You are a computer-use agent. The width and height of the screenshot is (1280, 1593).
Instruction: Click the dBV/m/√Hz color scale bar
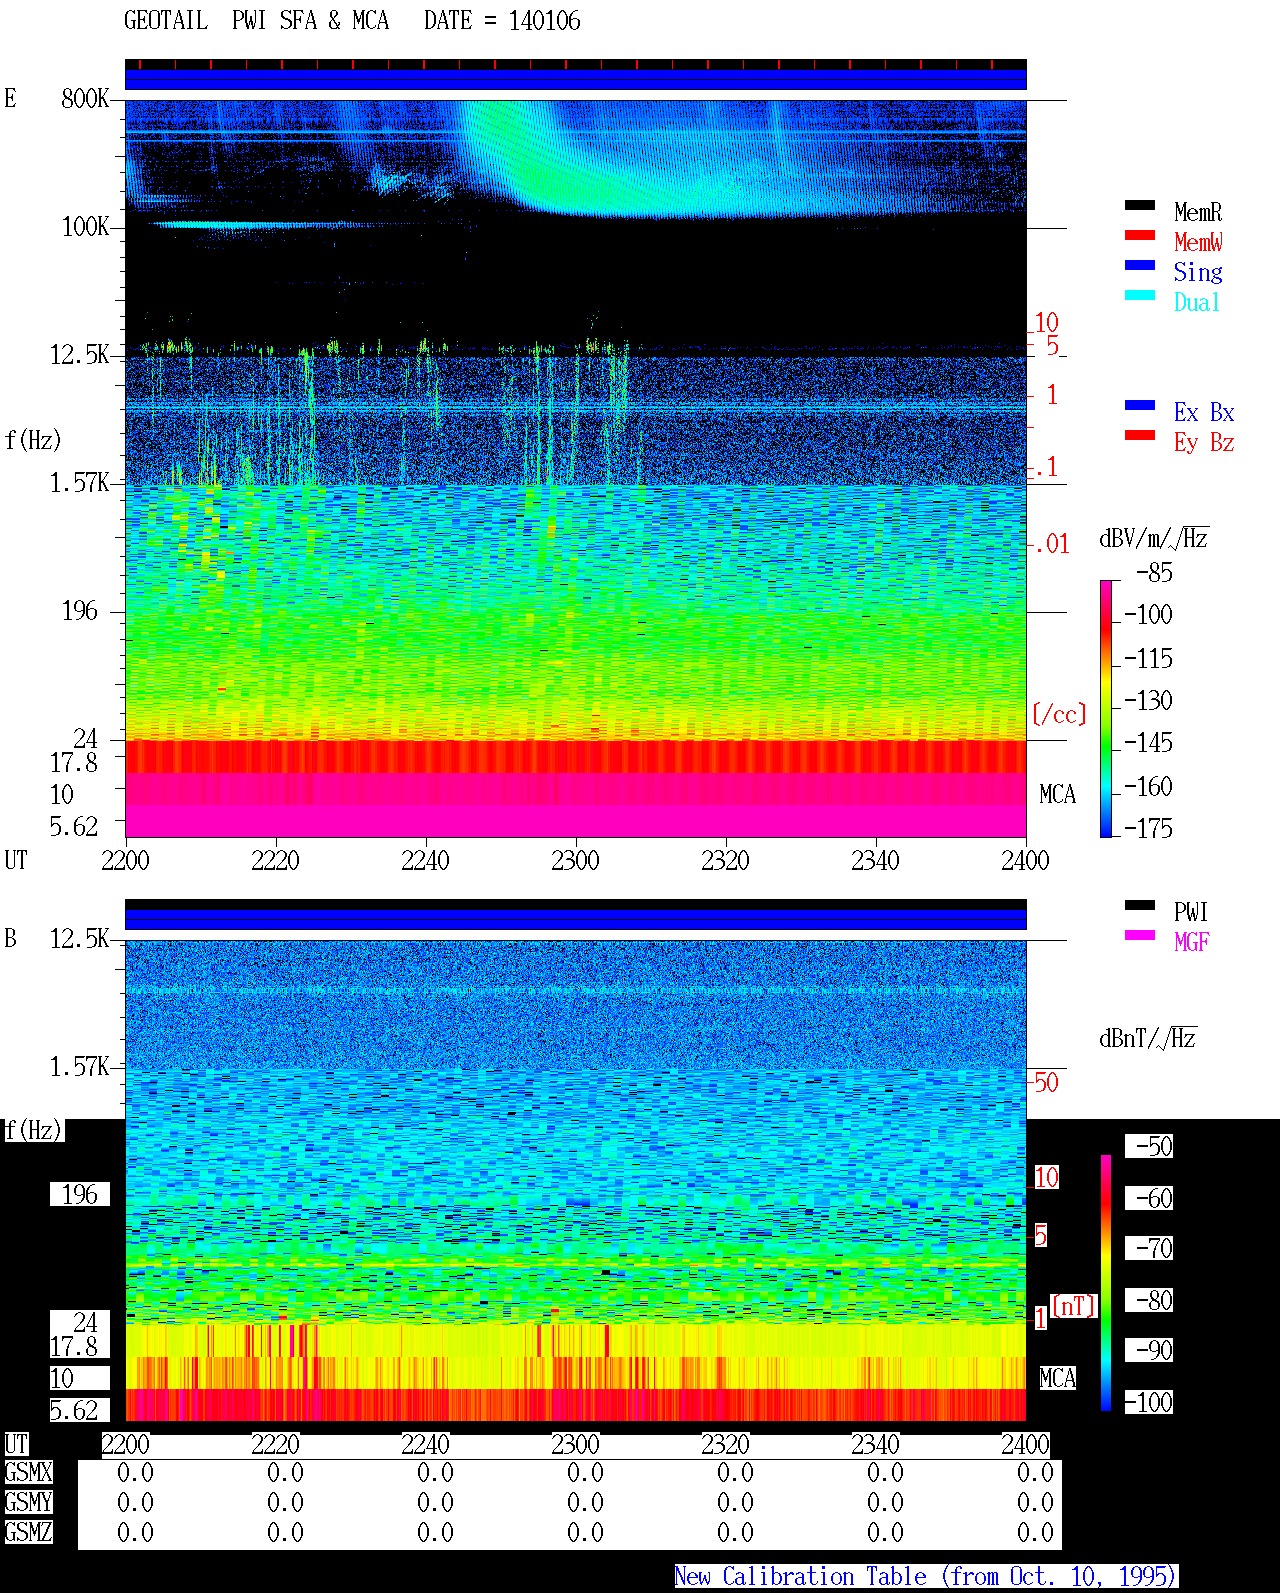click(x=1106, y=708)
